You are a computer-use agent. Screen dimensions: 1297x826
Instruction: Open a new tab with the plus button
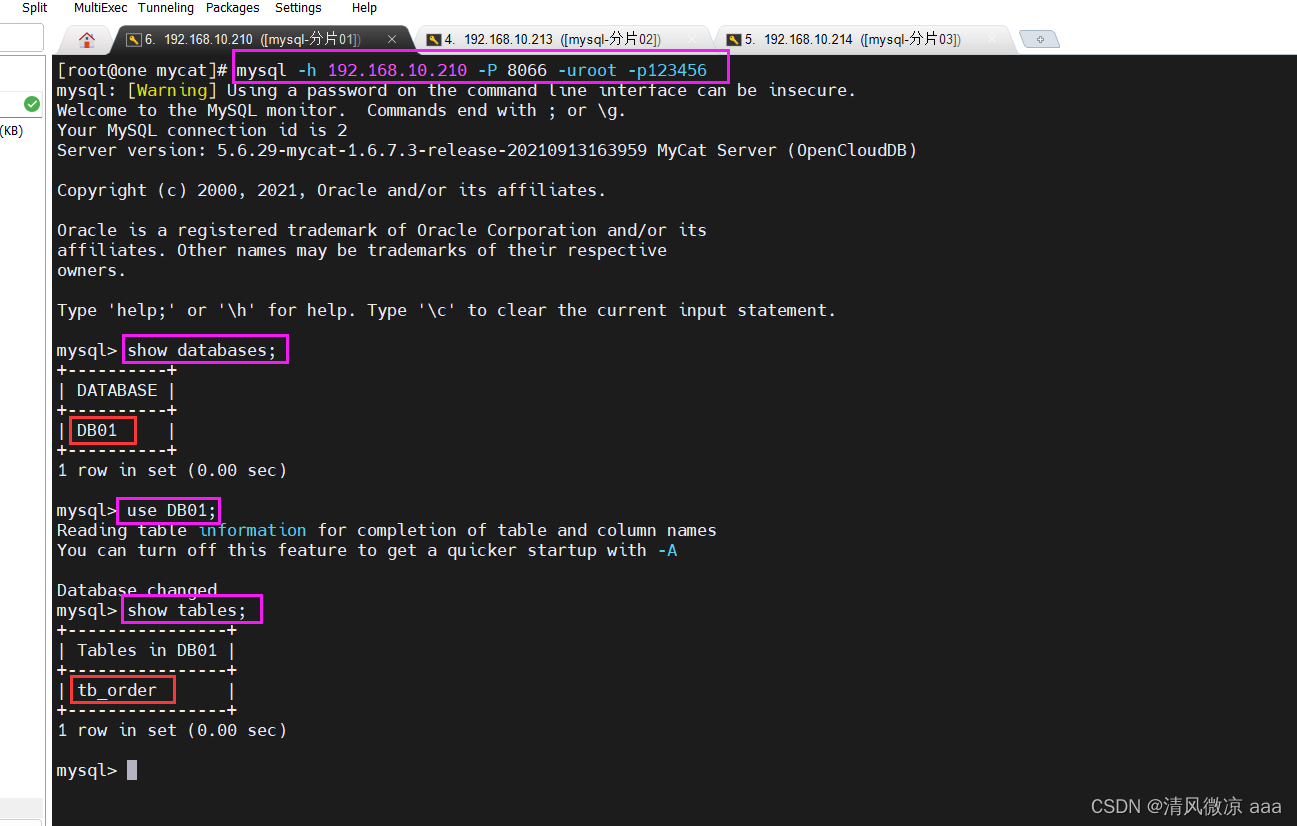pos(1039,40)
